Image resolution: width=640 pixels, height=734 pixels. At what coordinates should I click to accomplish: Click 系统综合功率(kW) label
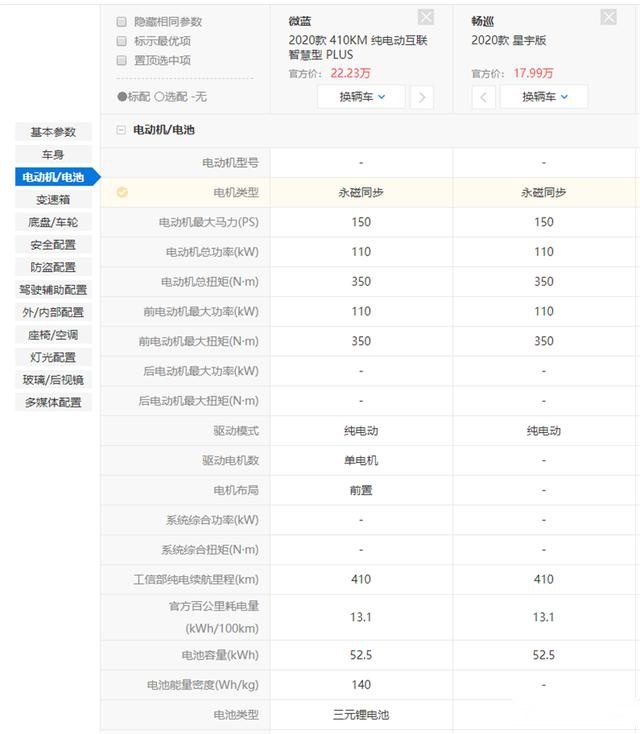[x=212, y=520]
